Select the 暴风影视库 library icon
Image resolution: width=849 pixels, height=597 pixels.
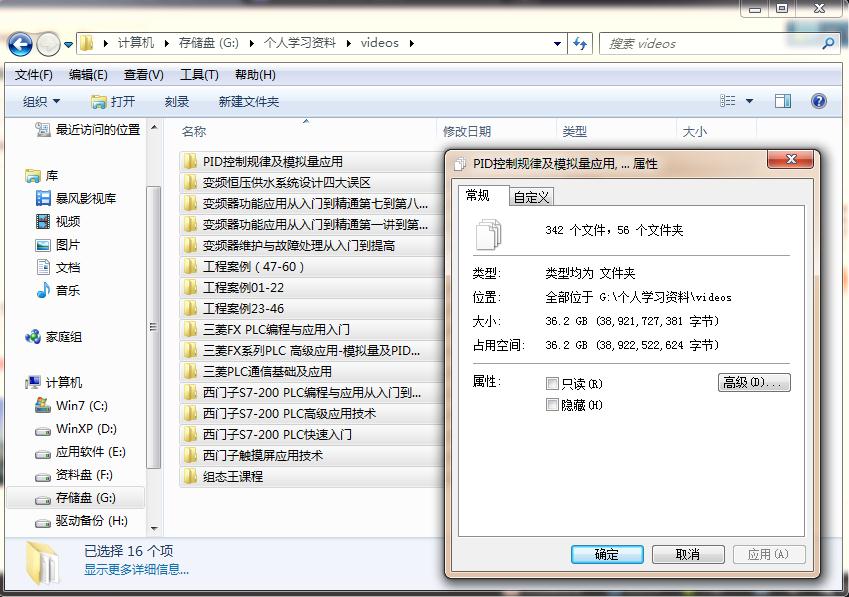tap(43, 199)
